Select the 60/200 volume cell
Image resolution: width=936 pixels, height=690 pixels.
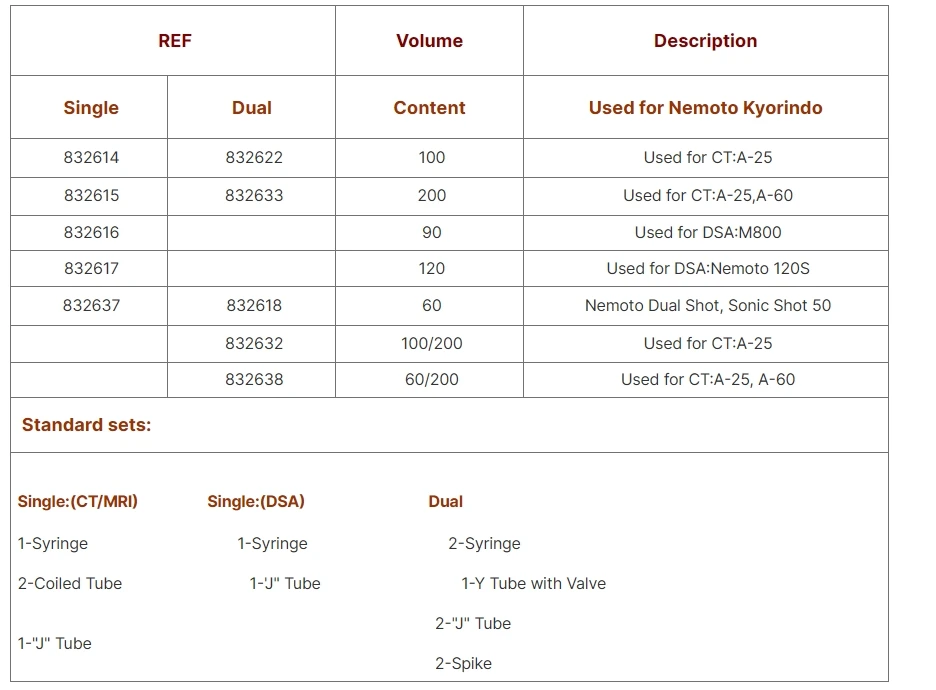432,379
